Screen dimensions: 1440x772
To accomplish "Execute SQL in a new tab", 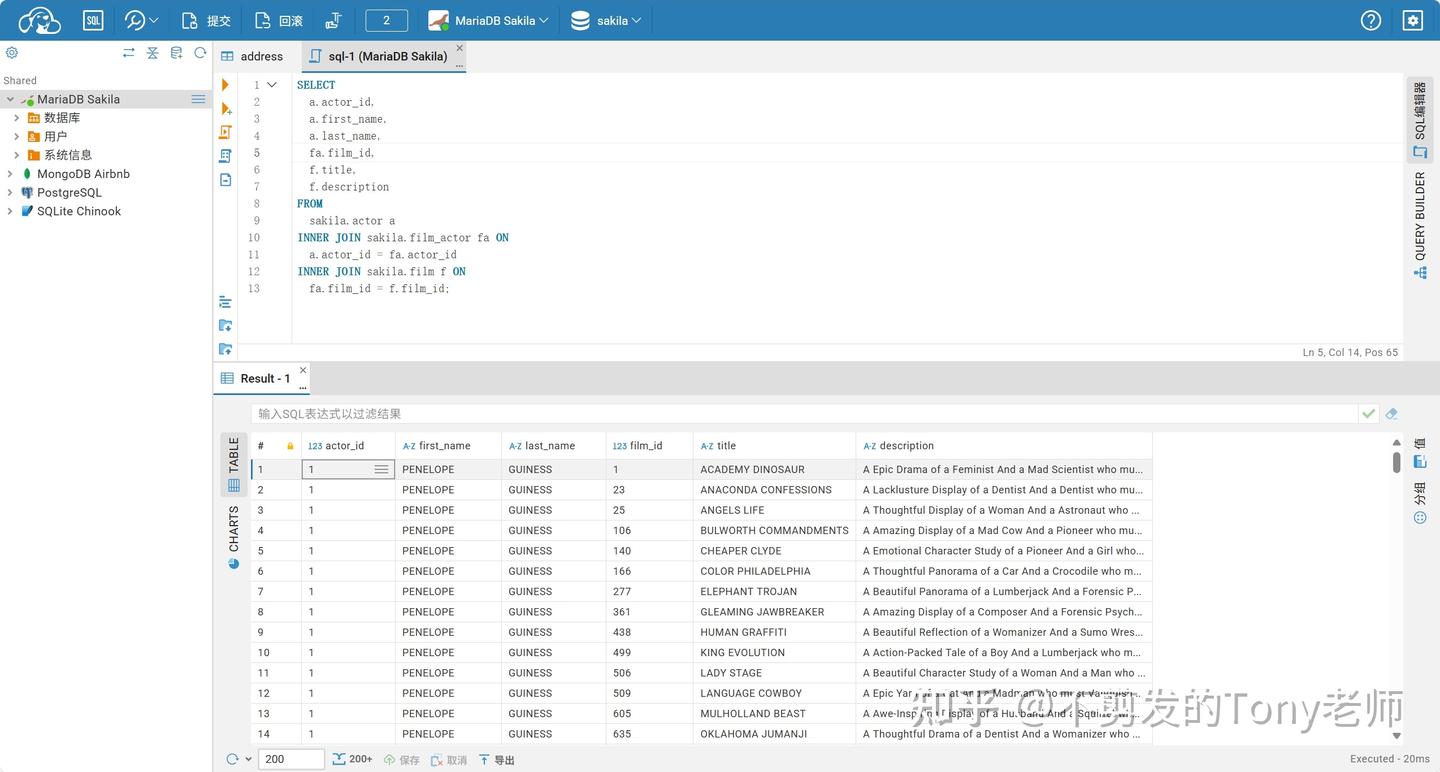I will pyautogui.click(x=225, y=108).
